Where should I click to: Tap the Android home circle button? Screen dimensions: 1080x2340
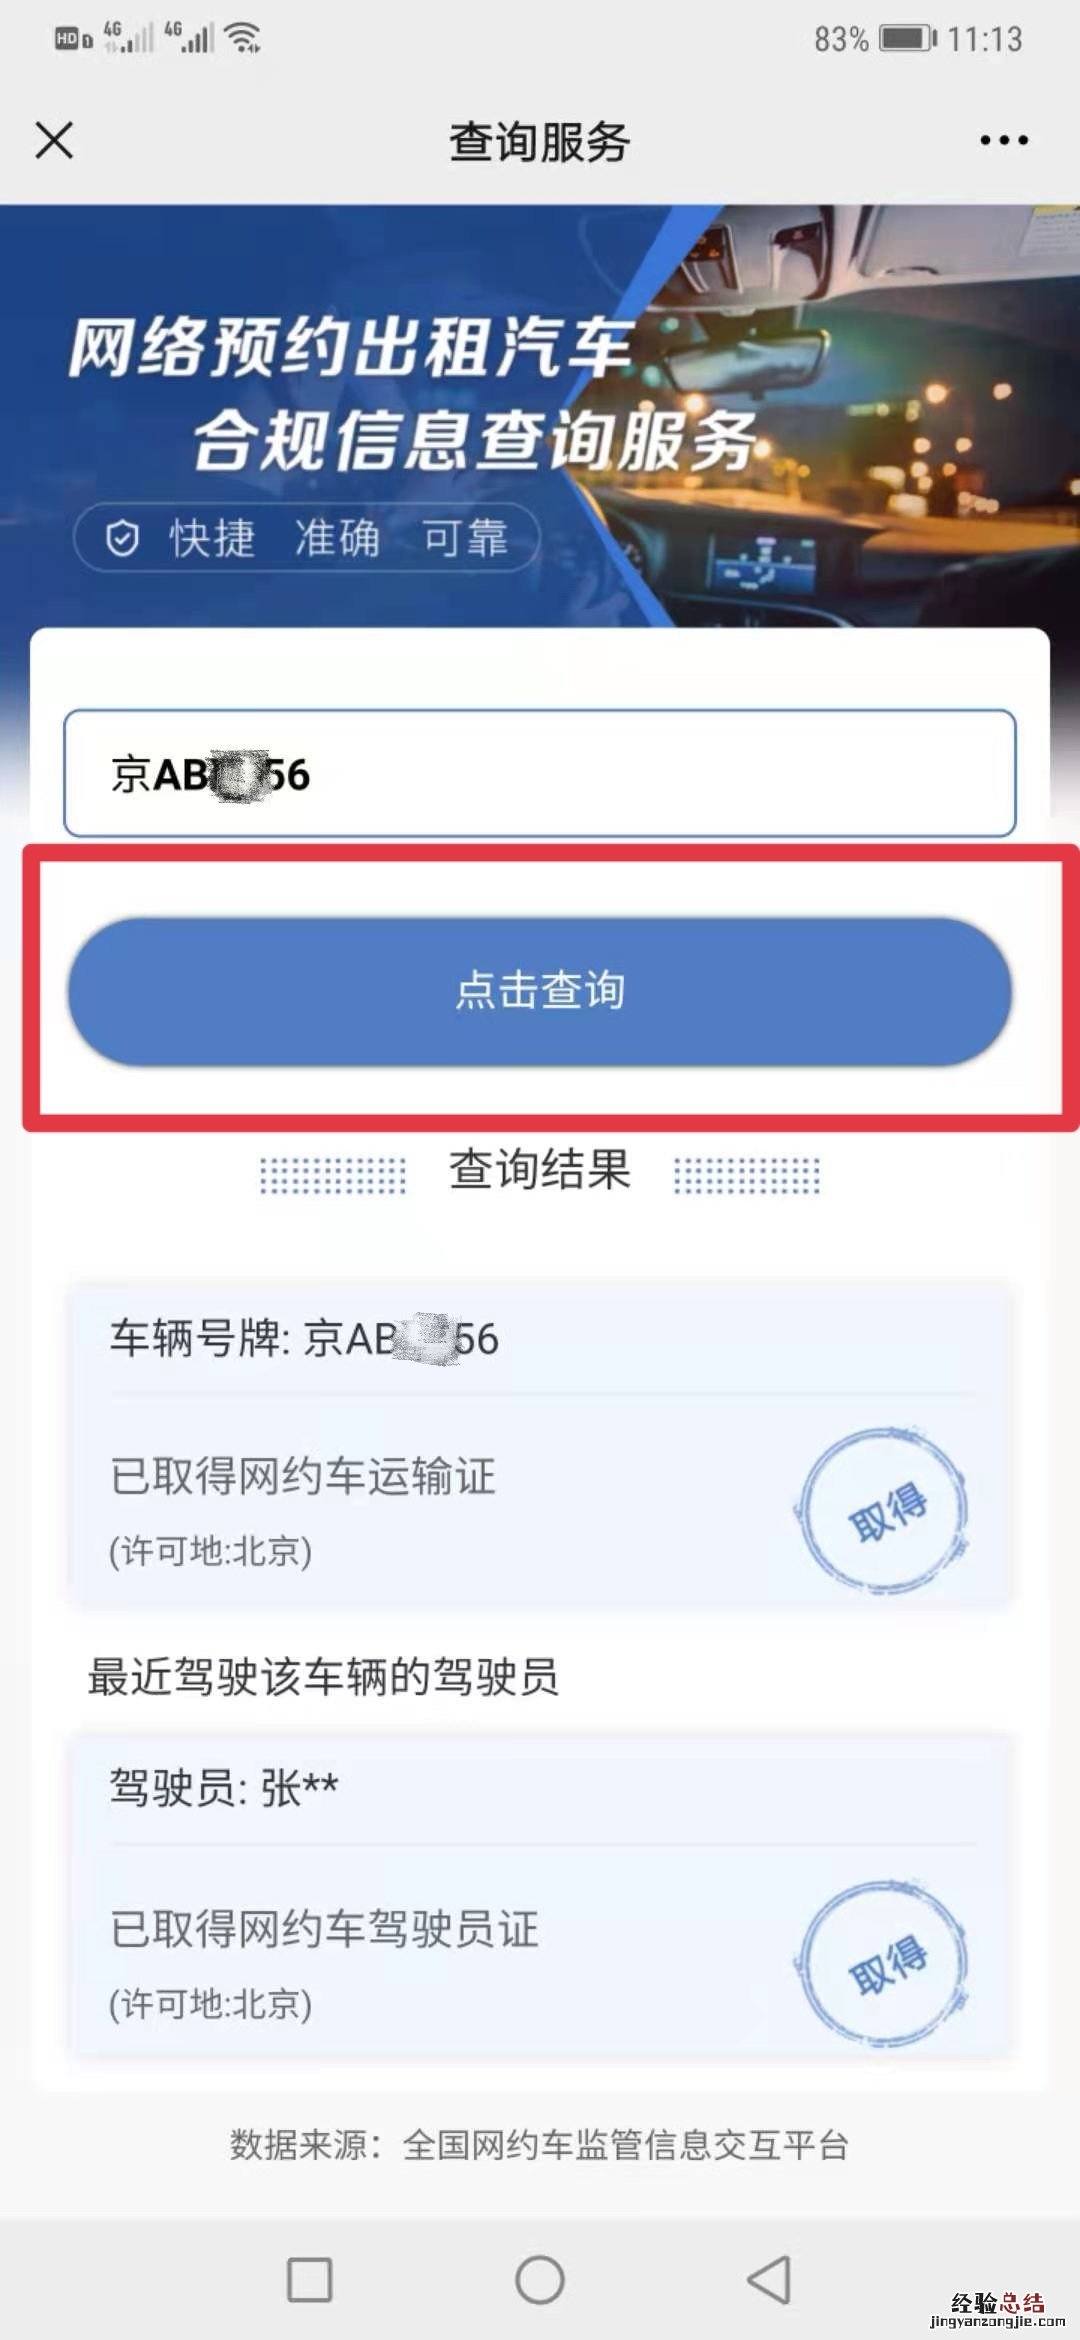[x=540, y=2280]
